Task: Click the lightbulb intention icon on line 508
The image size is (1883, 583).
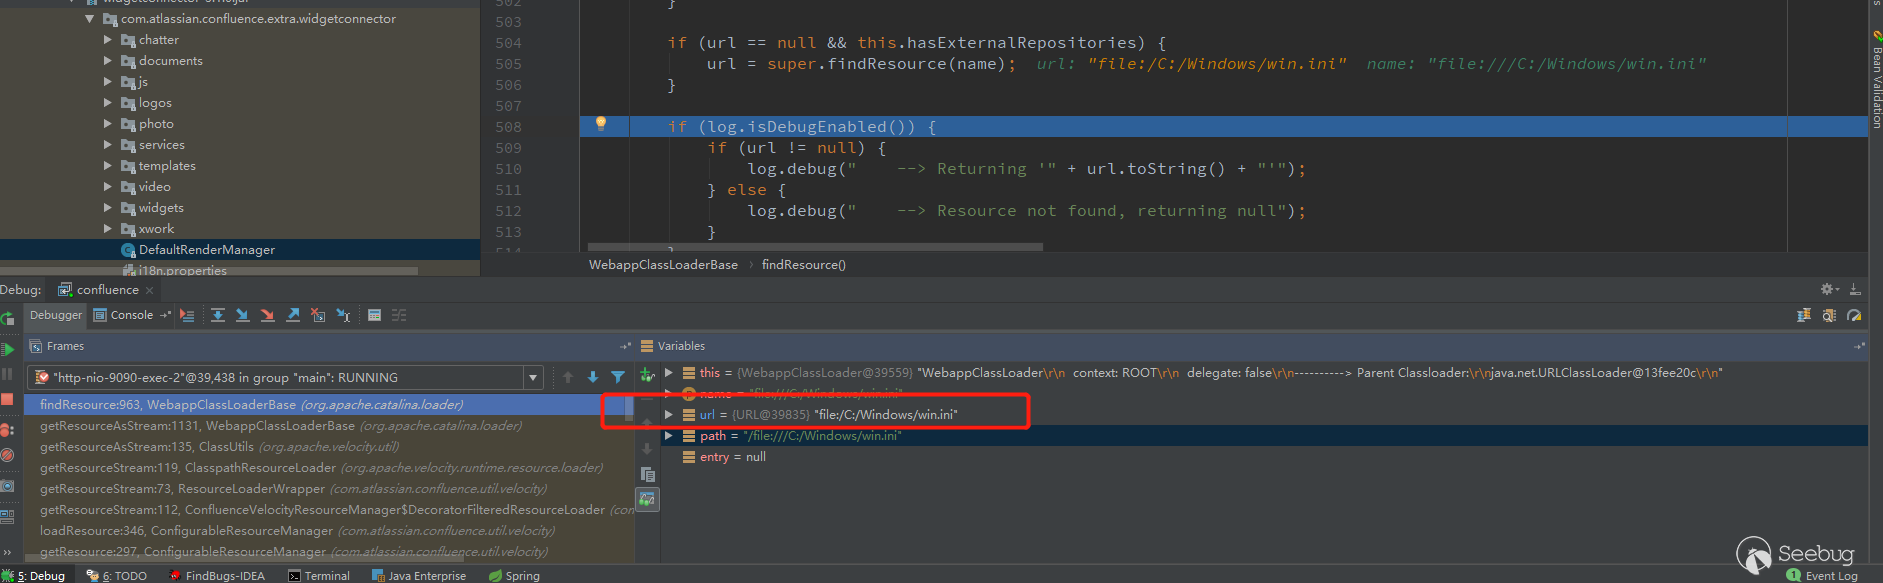Action: [601, 124]
